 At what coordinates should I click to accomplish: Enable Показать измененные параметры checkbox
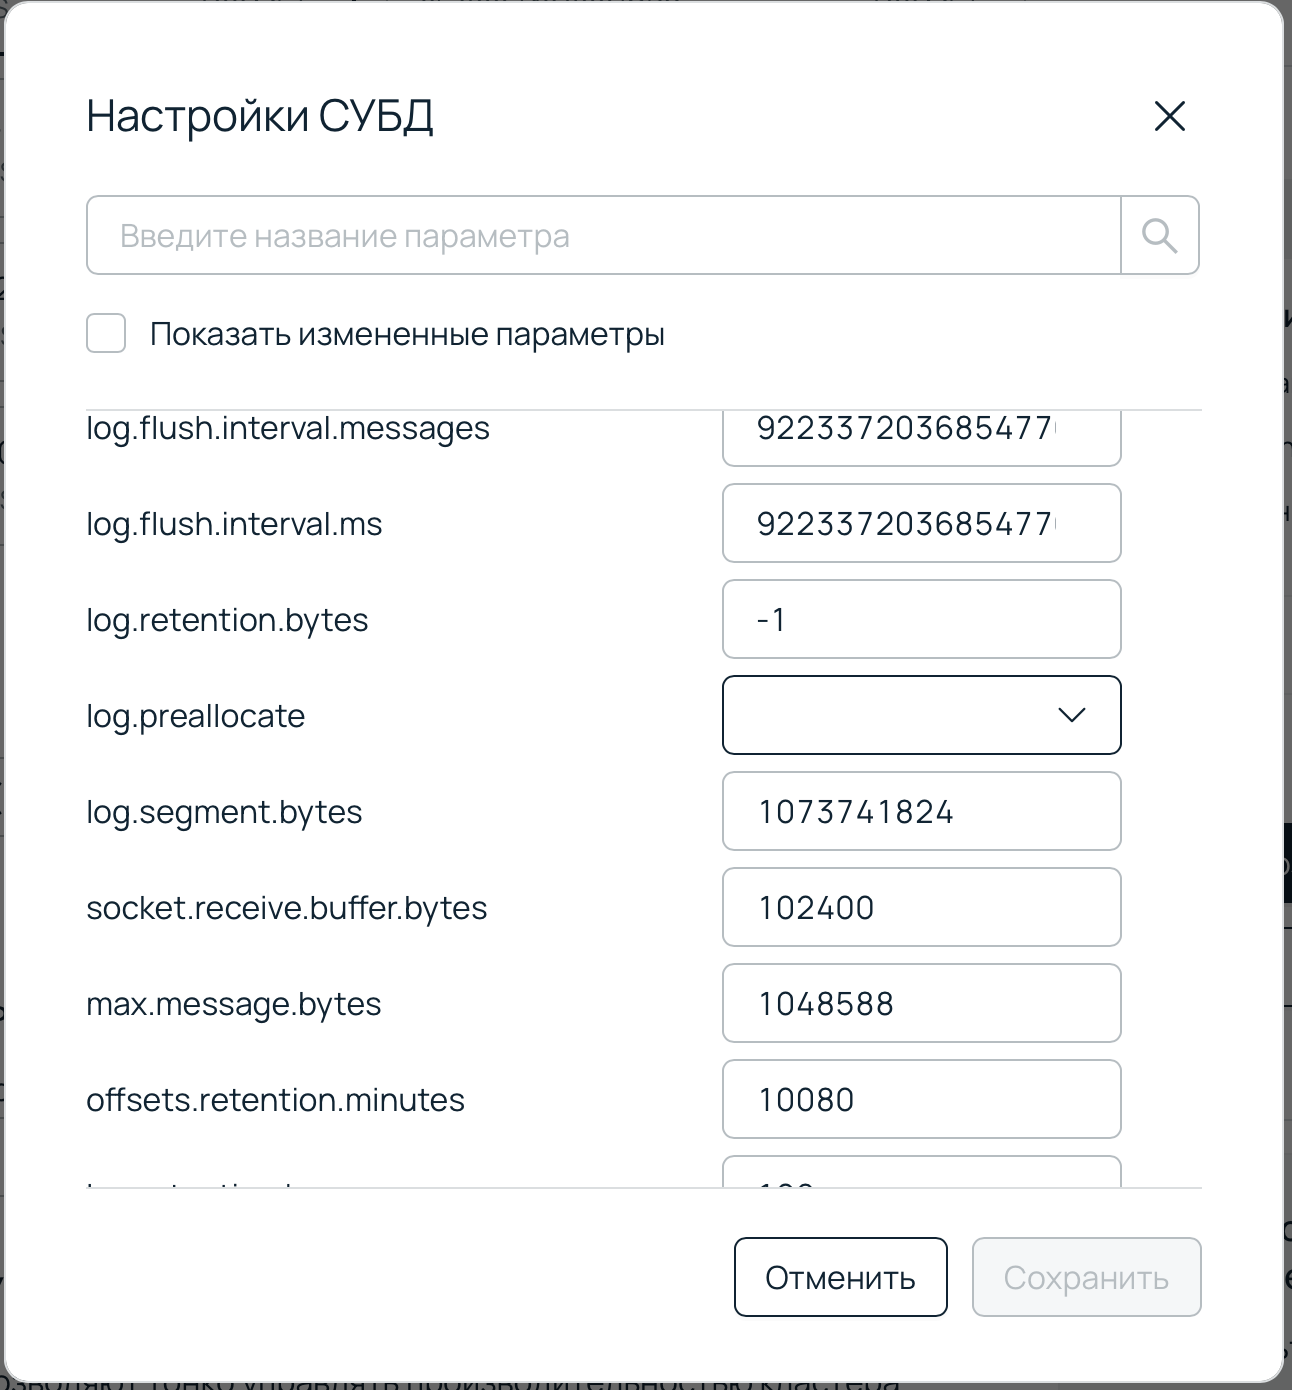(x=105, y=334)
